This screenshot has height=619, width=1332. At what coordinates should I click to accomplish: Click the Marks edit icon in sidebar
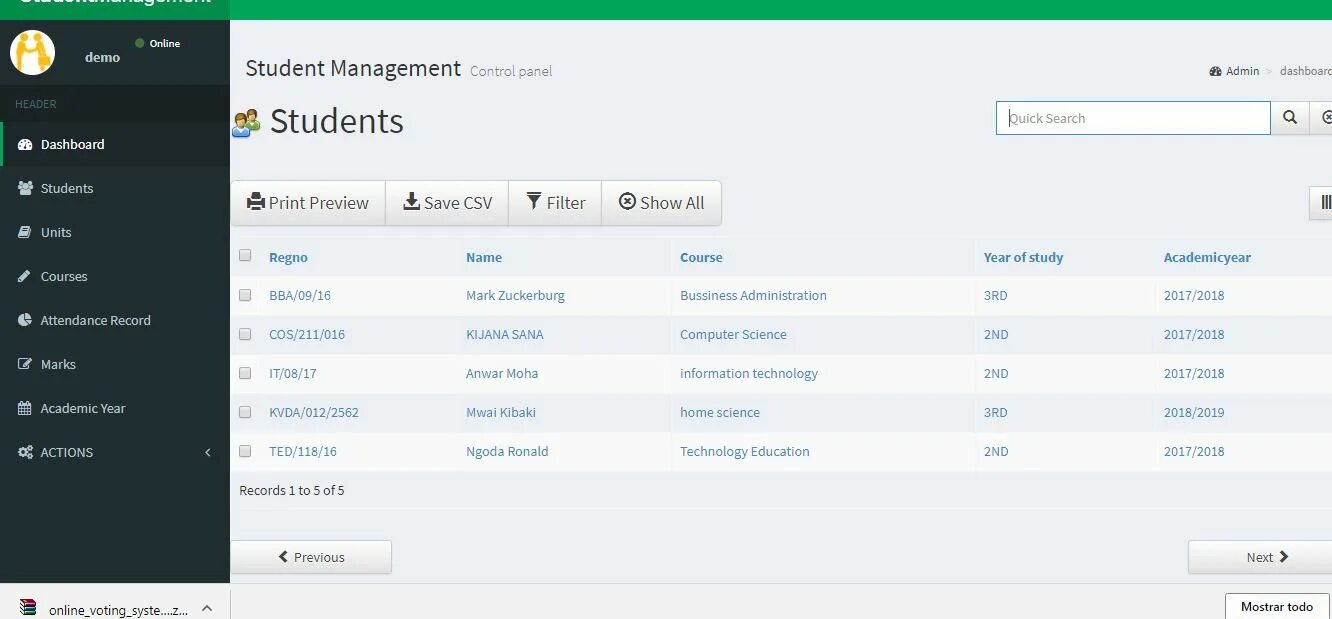coord(25,364)
